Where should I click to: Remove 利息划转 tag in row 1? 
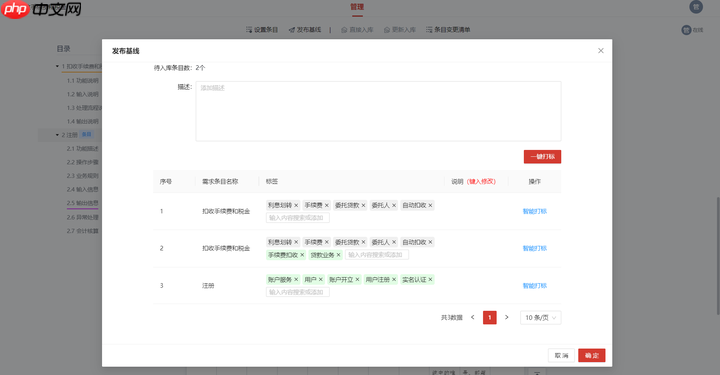click(296, 205)
